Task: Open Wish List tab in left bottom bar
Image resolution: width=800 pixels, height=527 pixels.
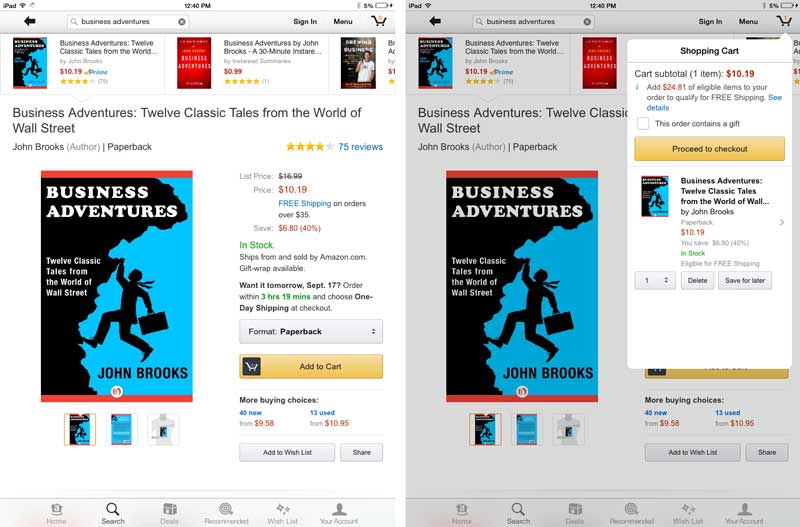Action: (x=283, y=513)
